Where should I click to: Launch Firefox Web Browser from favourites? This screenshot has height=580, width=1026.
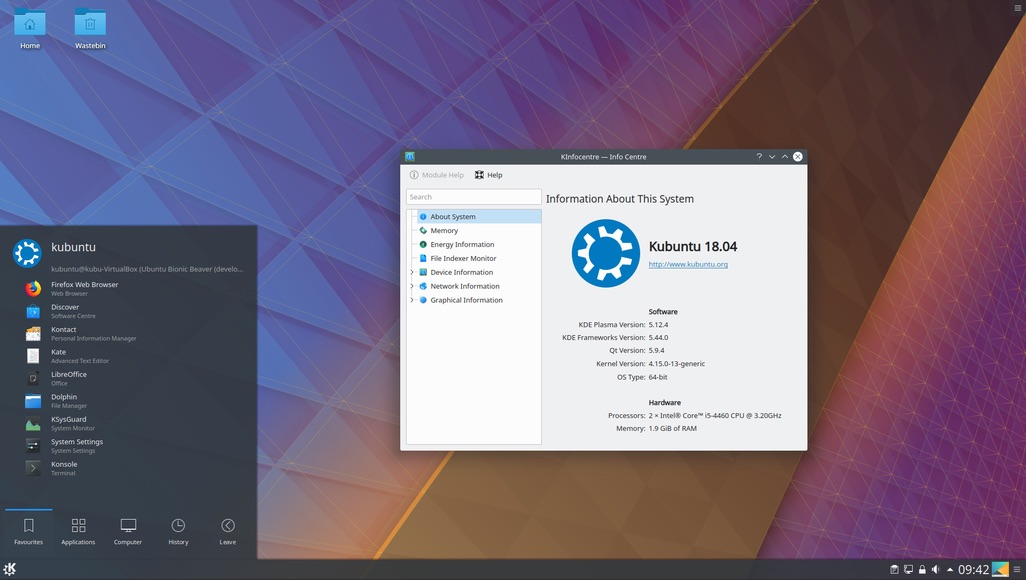pyautogui.click(x=84, y=289)
